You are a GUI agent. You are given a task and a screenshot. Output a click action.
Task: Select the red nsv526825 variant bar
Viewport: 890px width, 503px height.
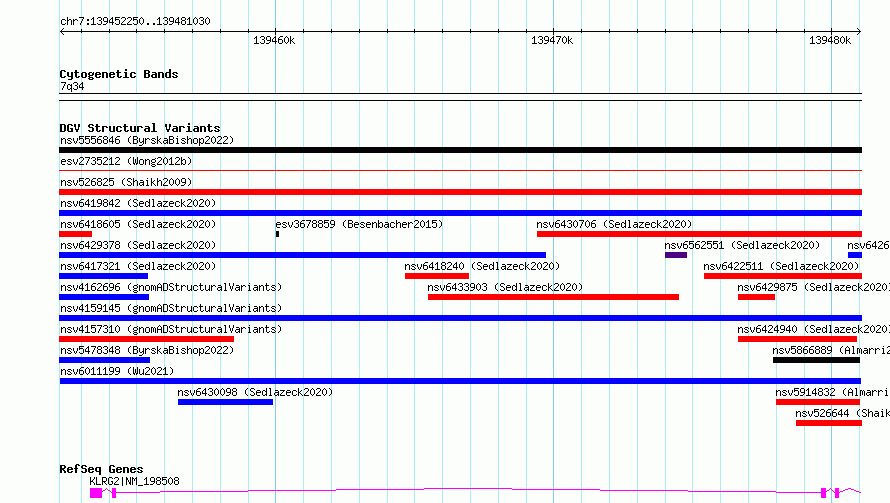coord(460,192)
